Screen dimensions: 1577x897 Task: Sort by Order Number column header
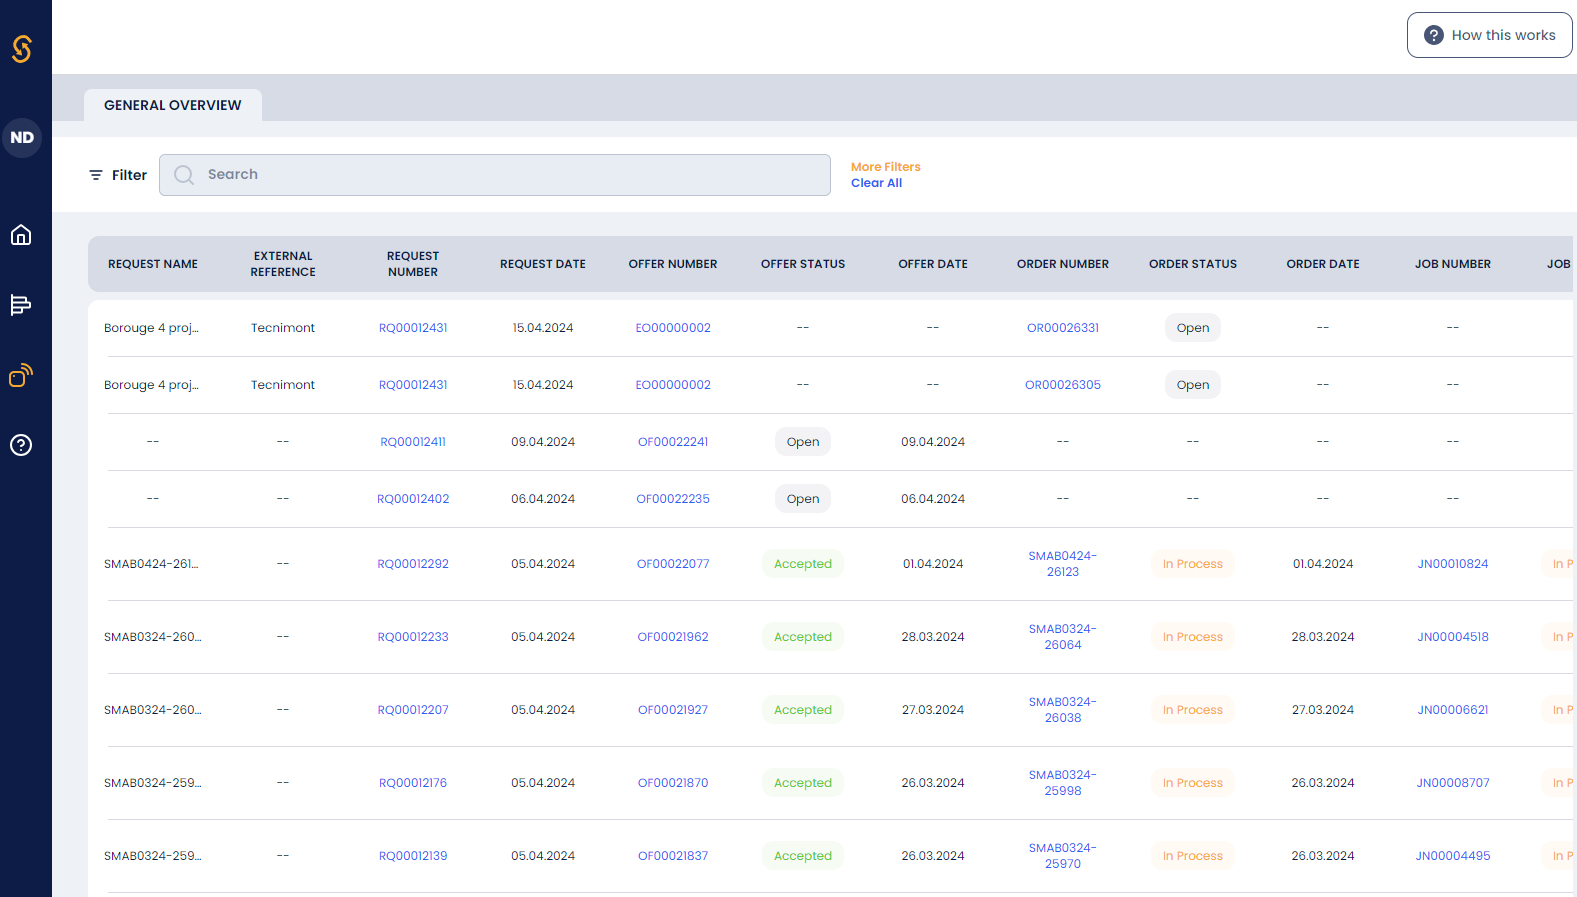1063,264
